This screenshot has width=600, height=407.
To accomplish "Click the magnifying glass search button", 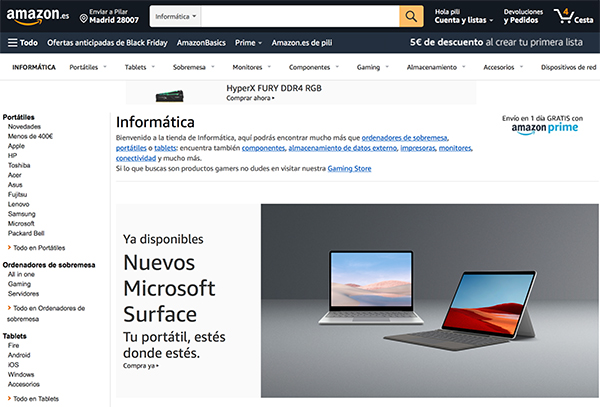I will [x=411, y=16].
